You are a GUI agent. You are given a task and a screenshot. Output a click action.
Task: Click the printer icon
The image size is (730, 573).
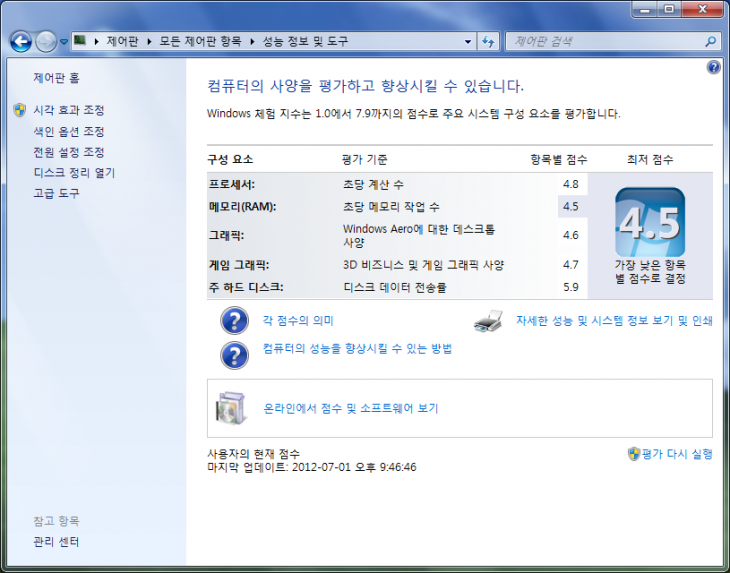click(488, 321)
